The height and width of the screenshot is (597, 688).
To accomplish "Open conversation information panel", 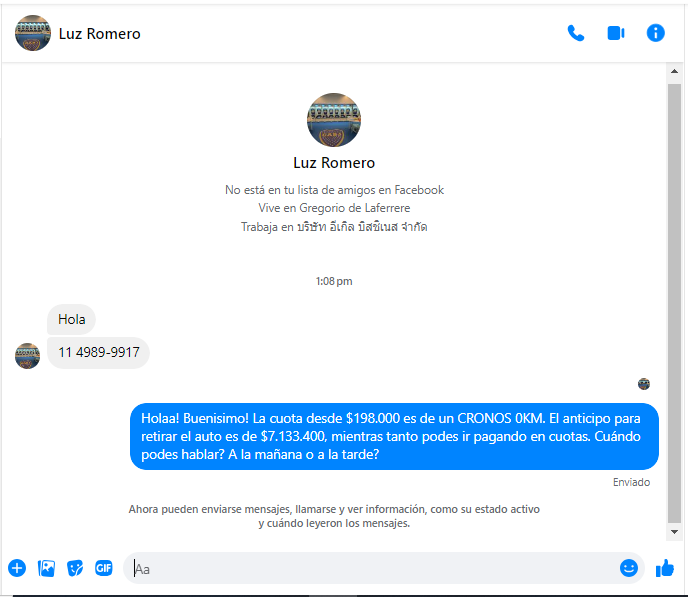I will point(656,33).
